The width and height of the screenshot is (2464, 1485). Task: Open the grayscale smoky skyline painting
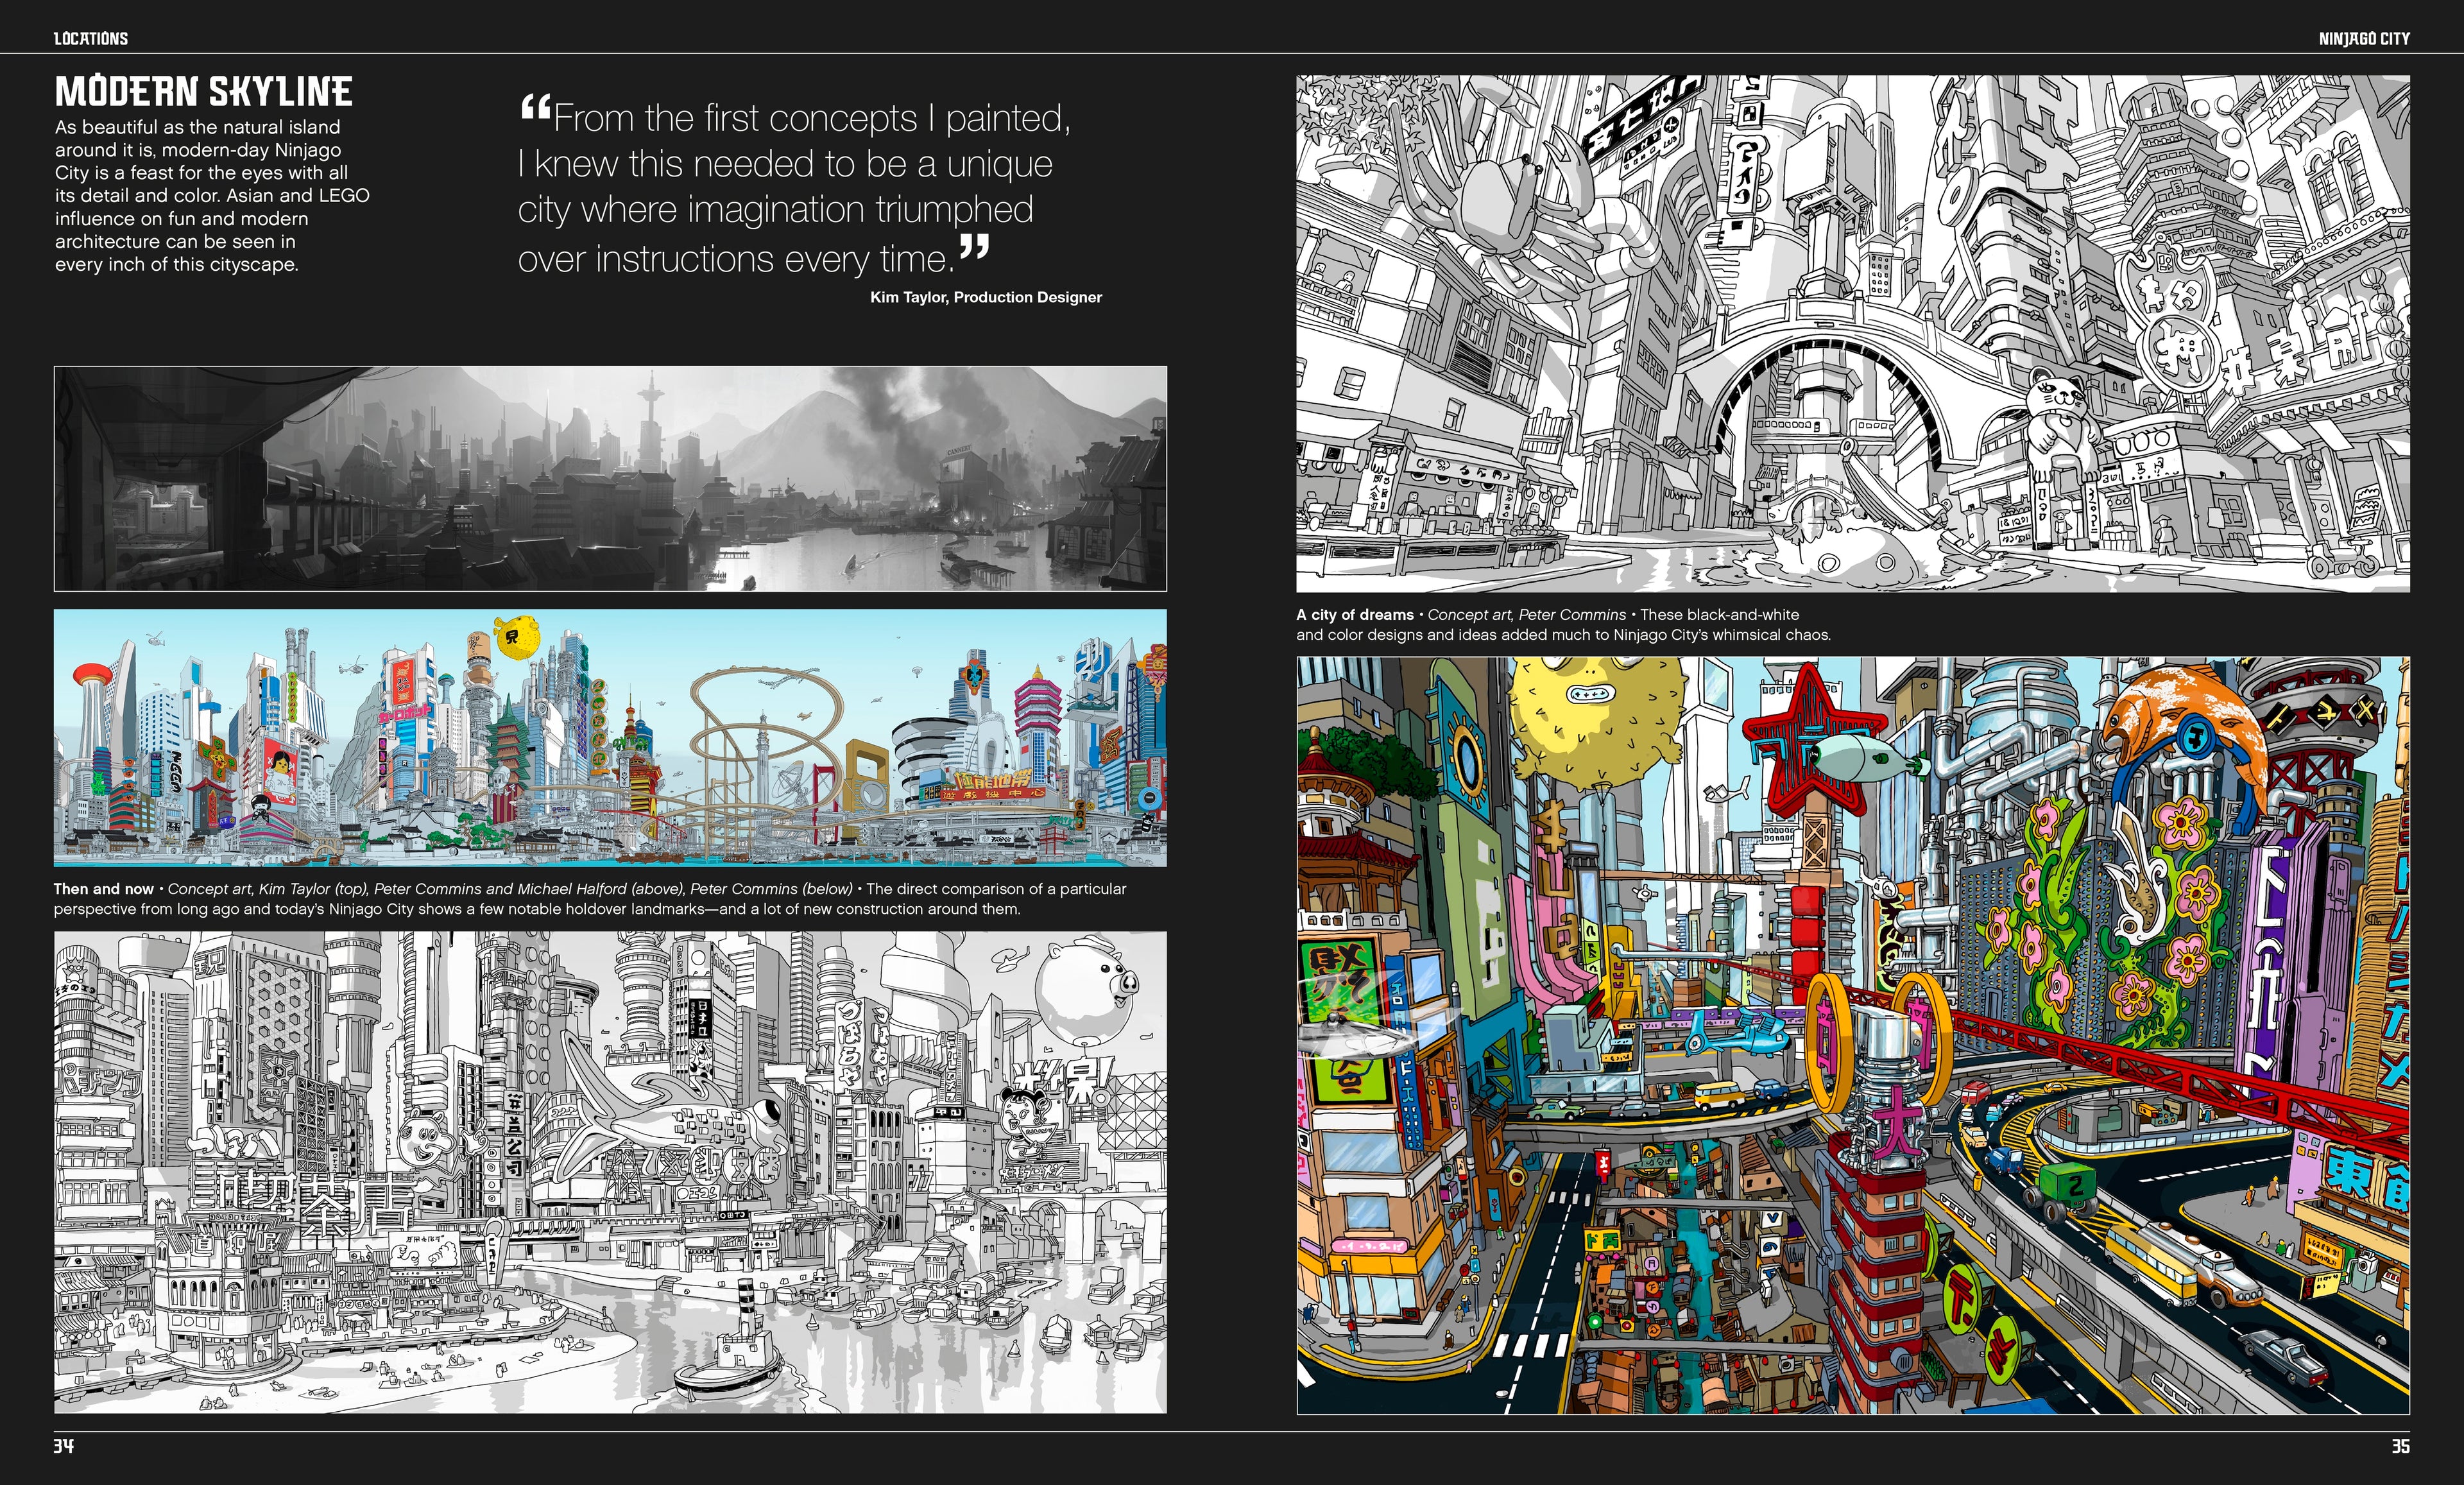(610, 478)
